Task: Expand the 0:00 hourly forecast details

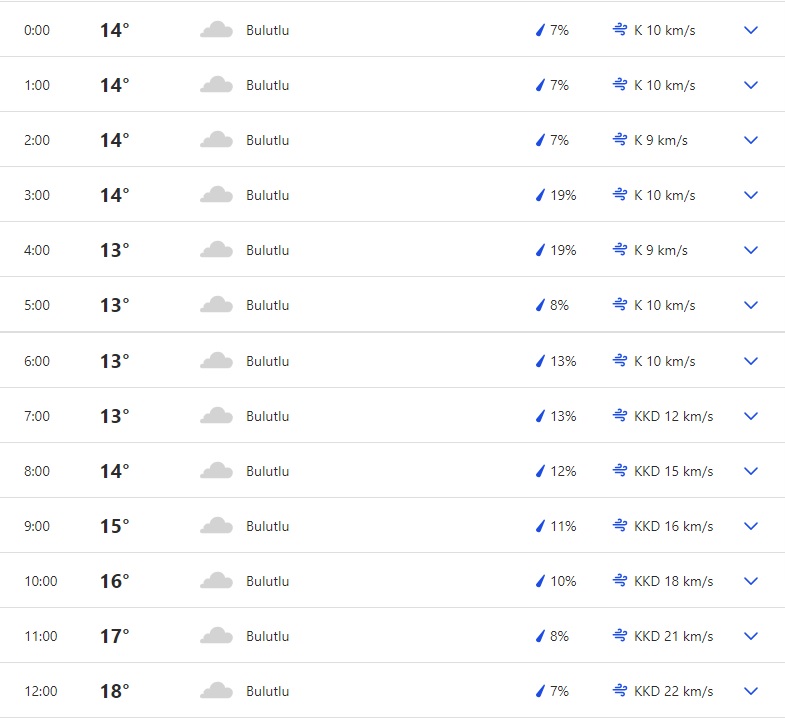Action: (751, 30)
